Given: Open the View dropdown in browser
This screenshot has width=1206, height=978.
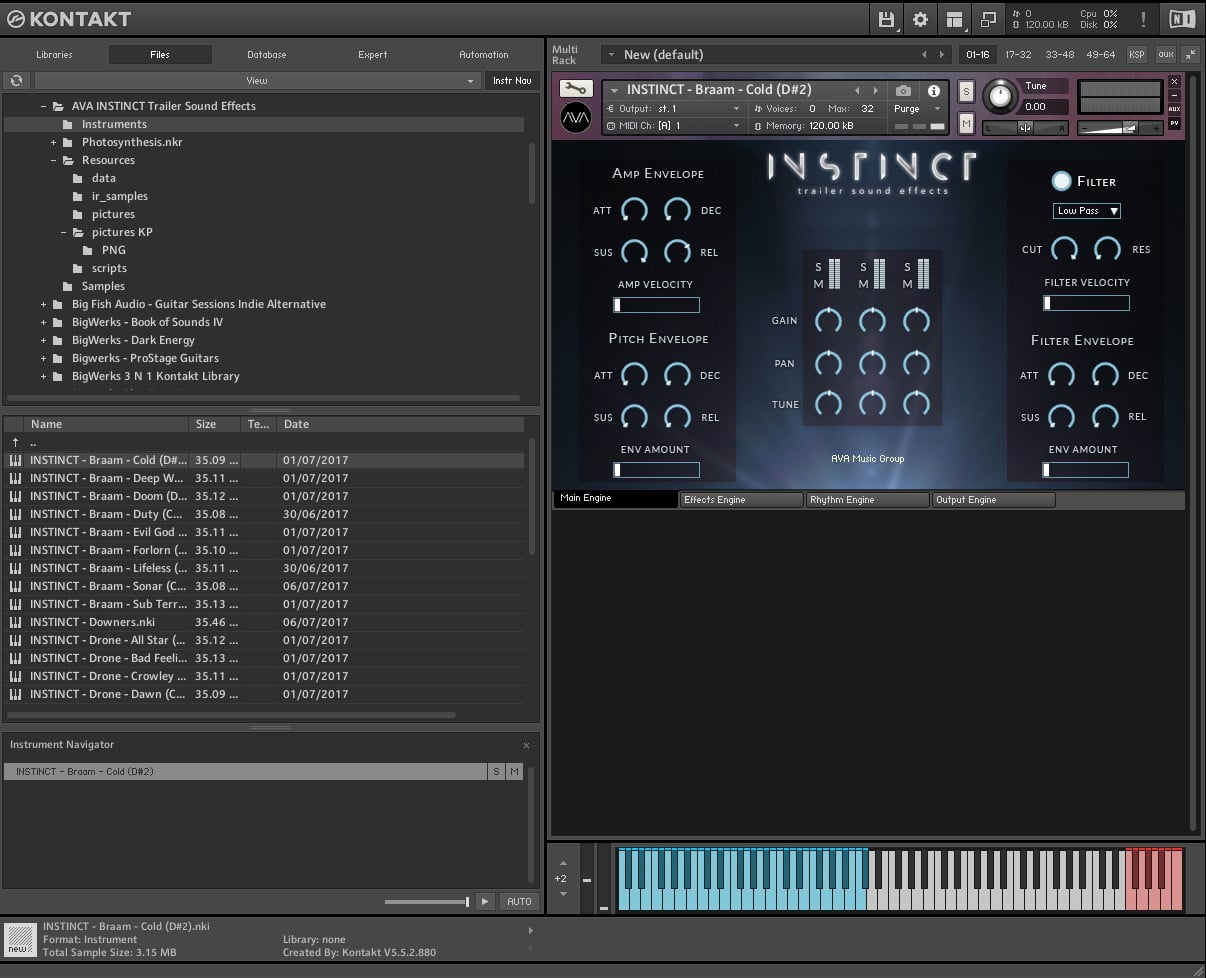Looking at the screenshot, I should (257, 81).
